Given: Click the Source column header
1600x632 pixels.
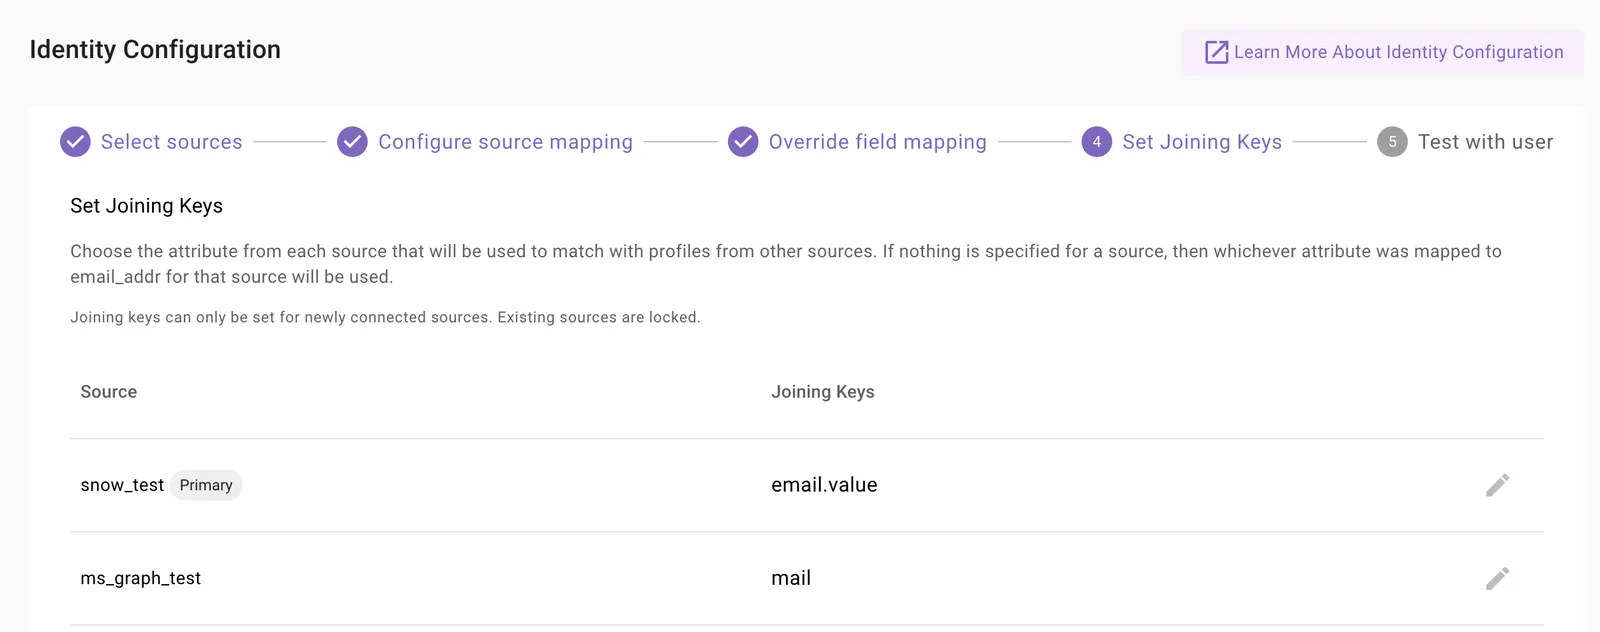Looking at the screenshot, I should (109, 392).
